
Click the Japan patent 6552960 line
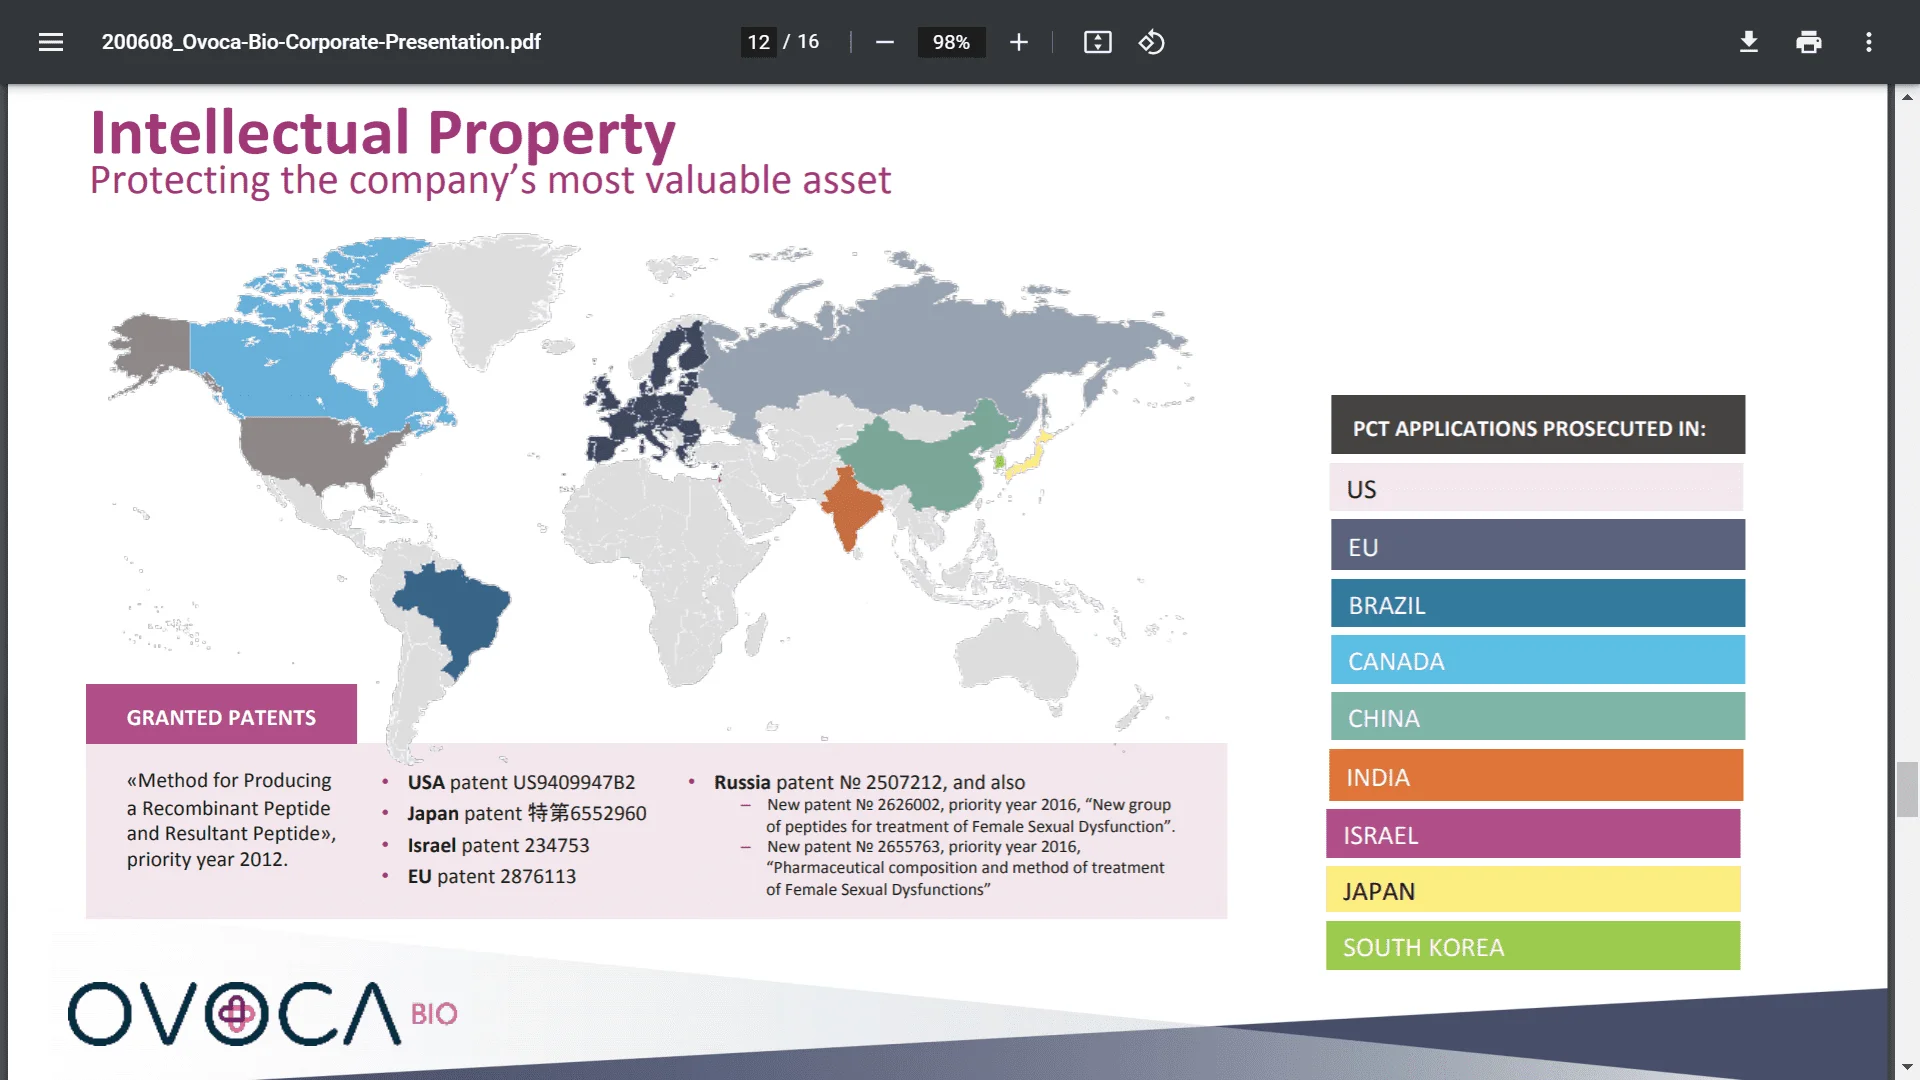pos(527,813)
